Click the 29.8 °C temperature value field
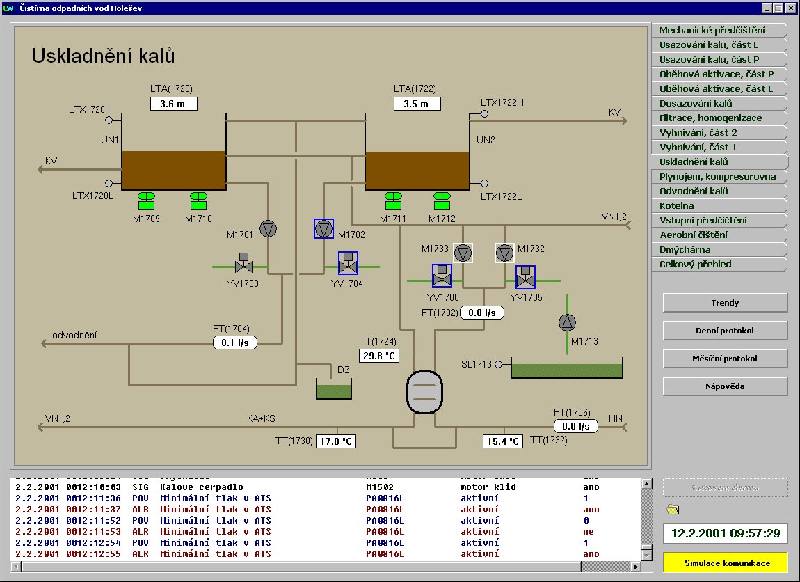Screen dimensions: 800x582 (351, 355)
